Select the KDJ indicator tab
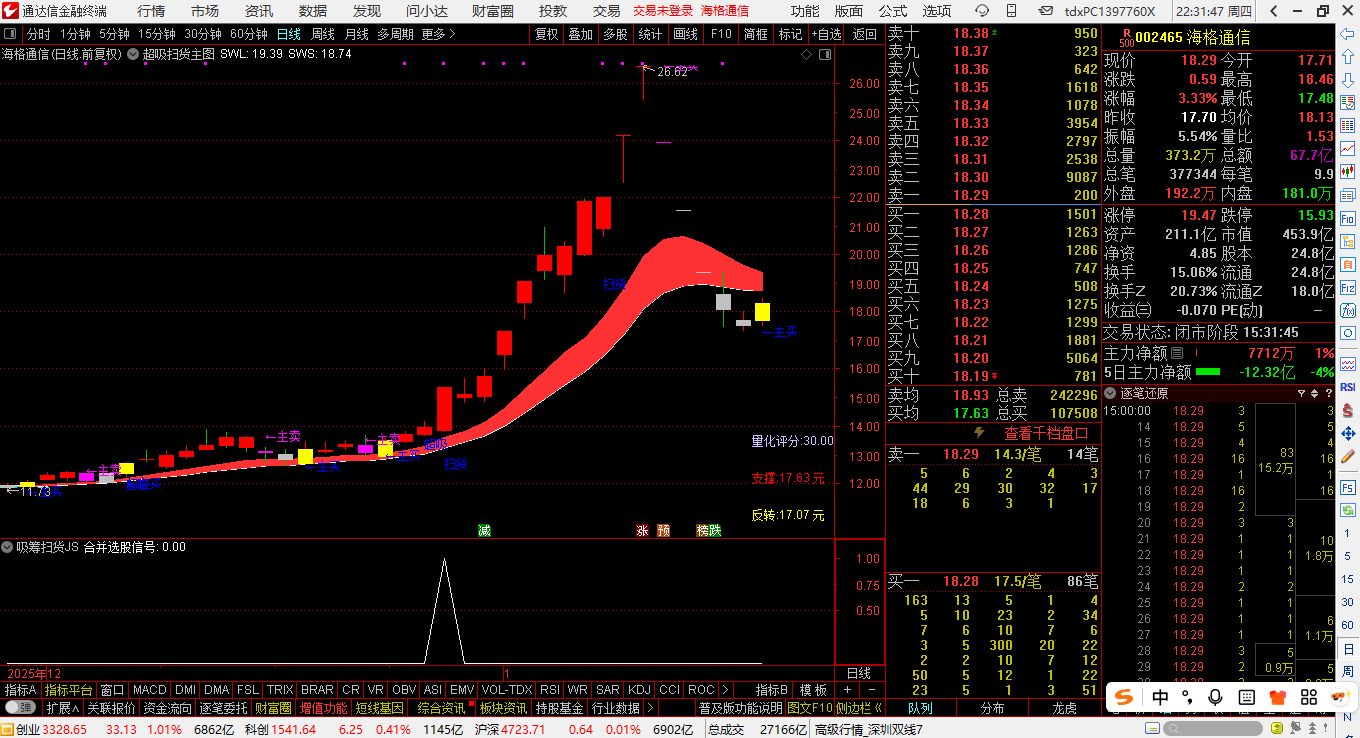Screen dimensions: 1360x738 point(639,690)
